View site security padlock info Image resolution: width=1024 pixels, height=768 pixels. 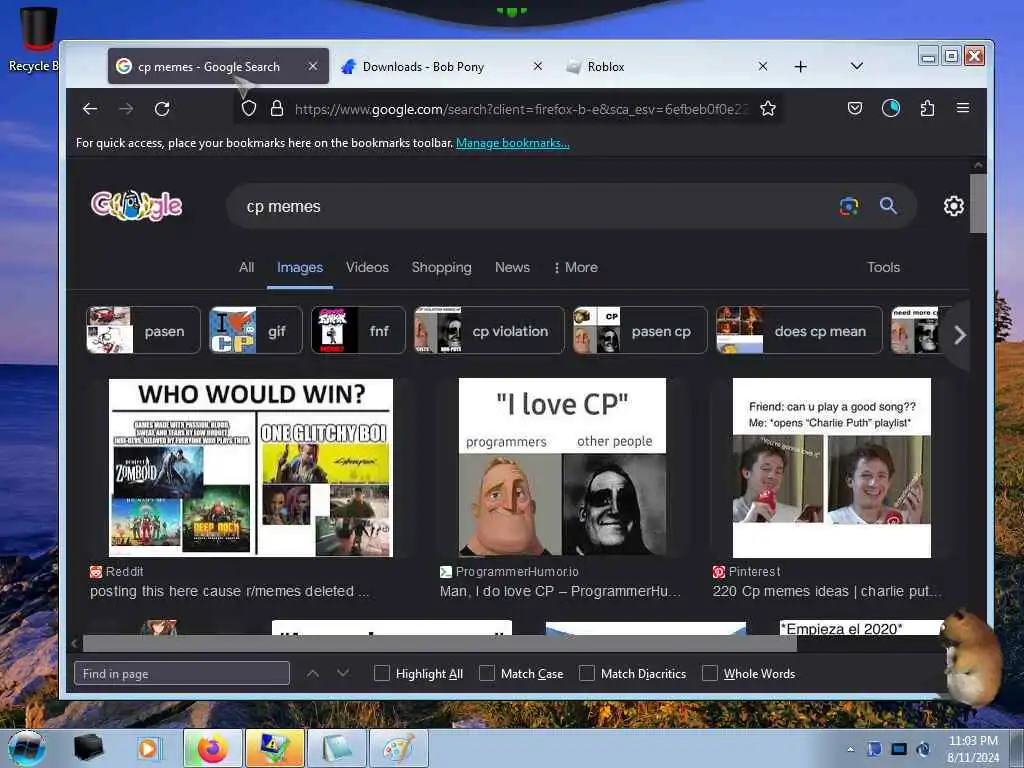coord(277,108)
